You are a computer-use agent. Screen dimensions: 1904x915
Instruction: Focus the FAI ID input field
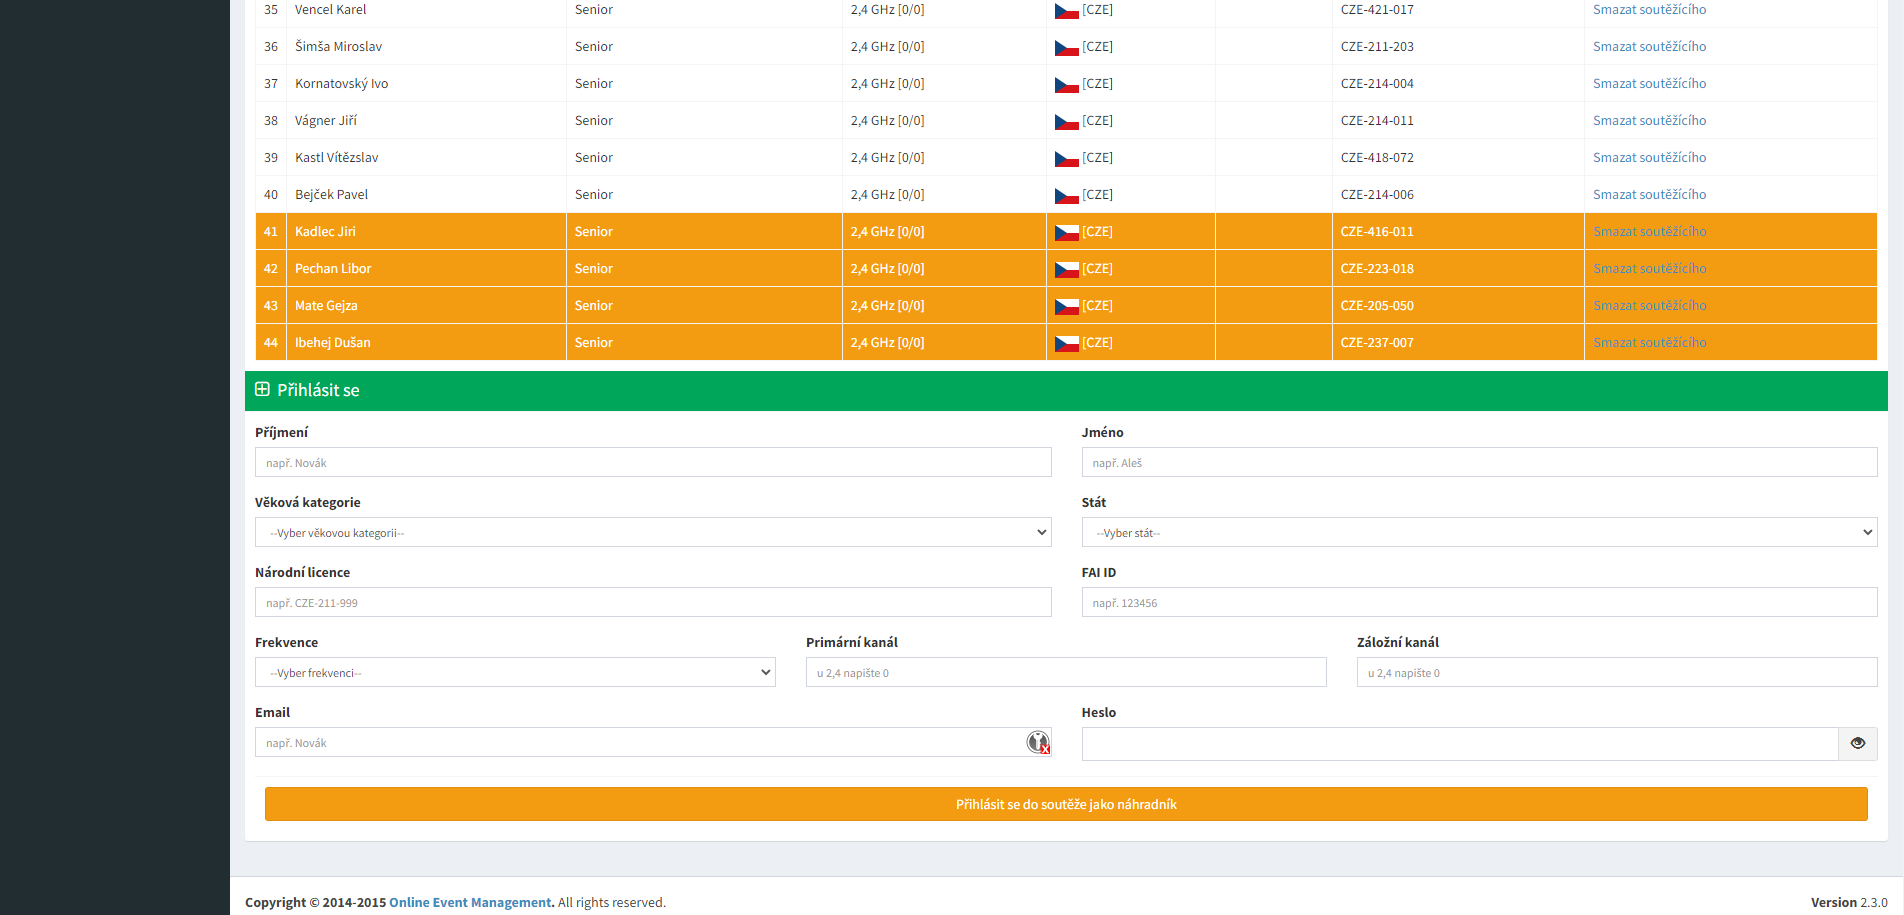[1479, 602]
